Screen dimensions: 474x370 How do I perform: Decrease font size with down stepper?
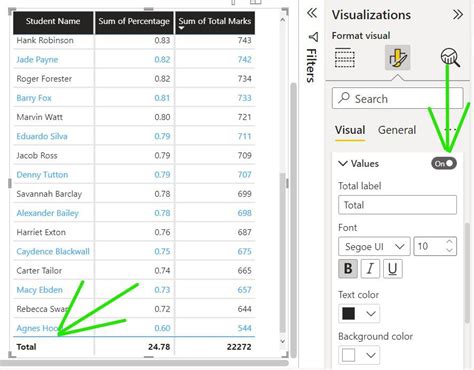(x=449, y=251)
